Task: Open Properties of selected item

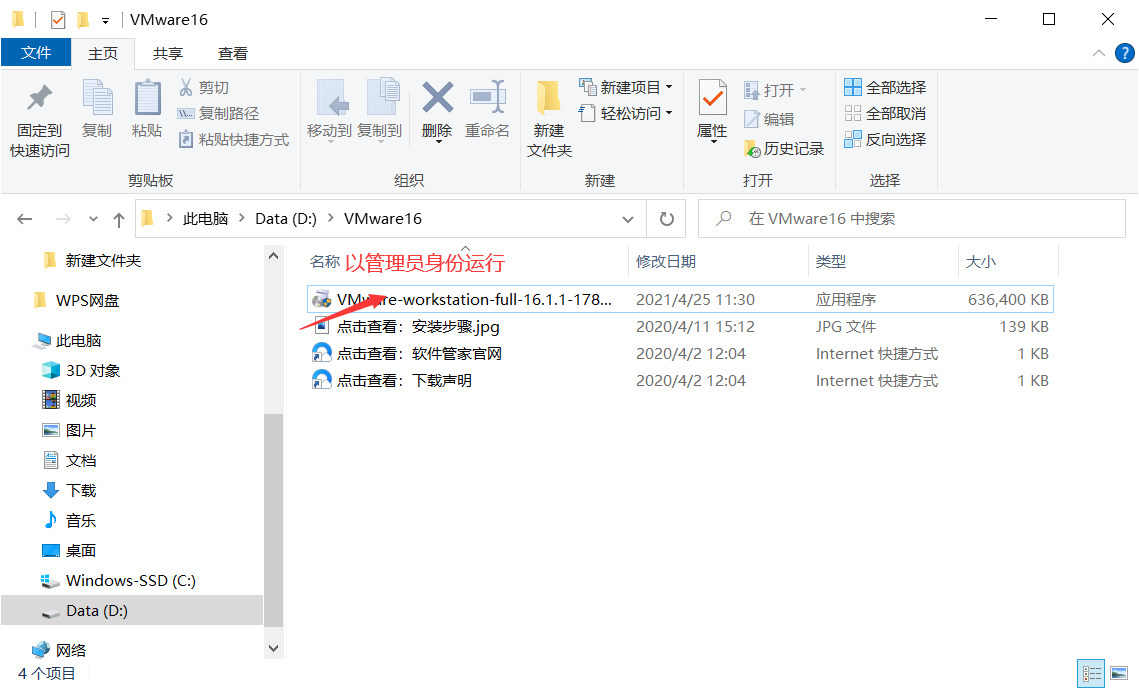Action: coord(712,110)
